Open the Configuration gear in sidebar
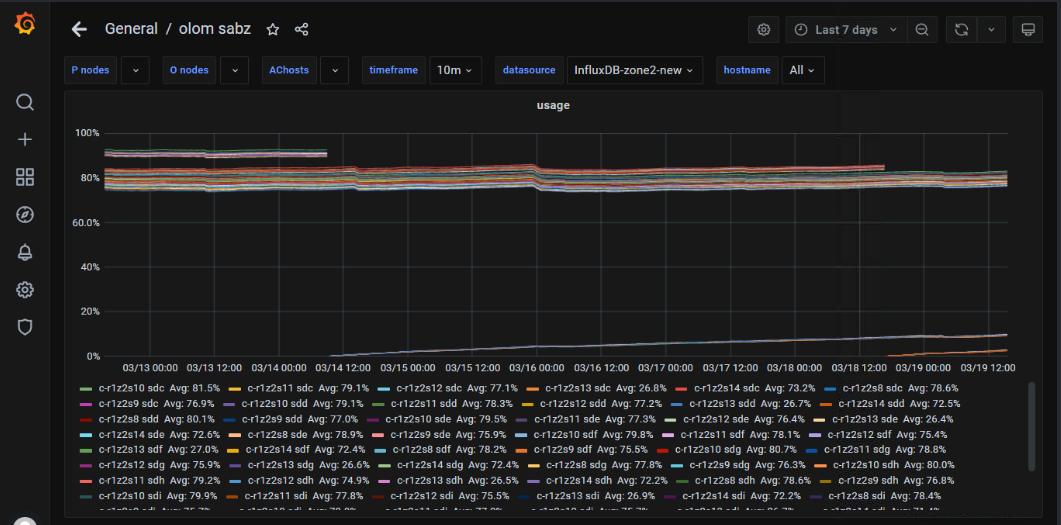The height and width of the screenshot is (525, 1061). (x=25, y=290)
